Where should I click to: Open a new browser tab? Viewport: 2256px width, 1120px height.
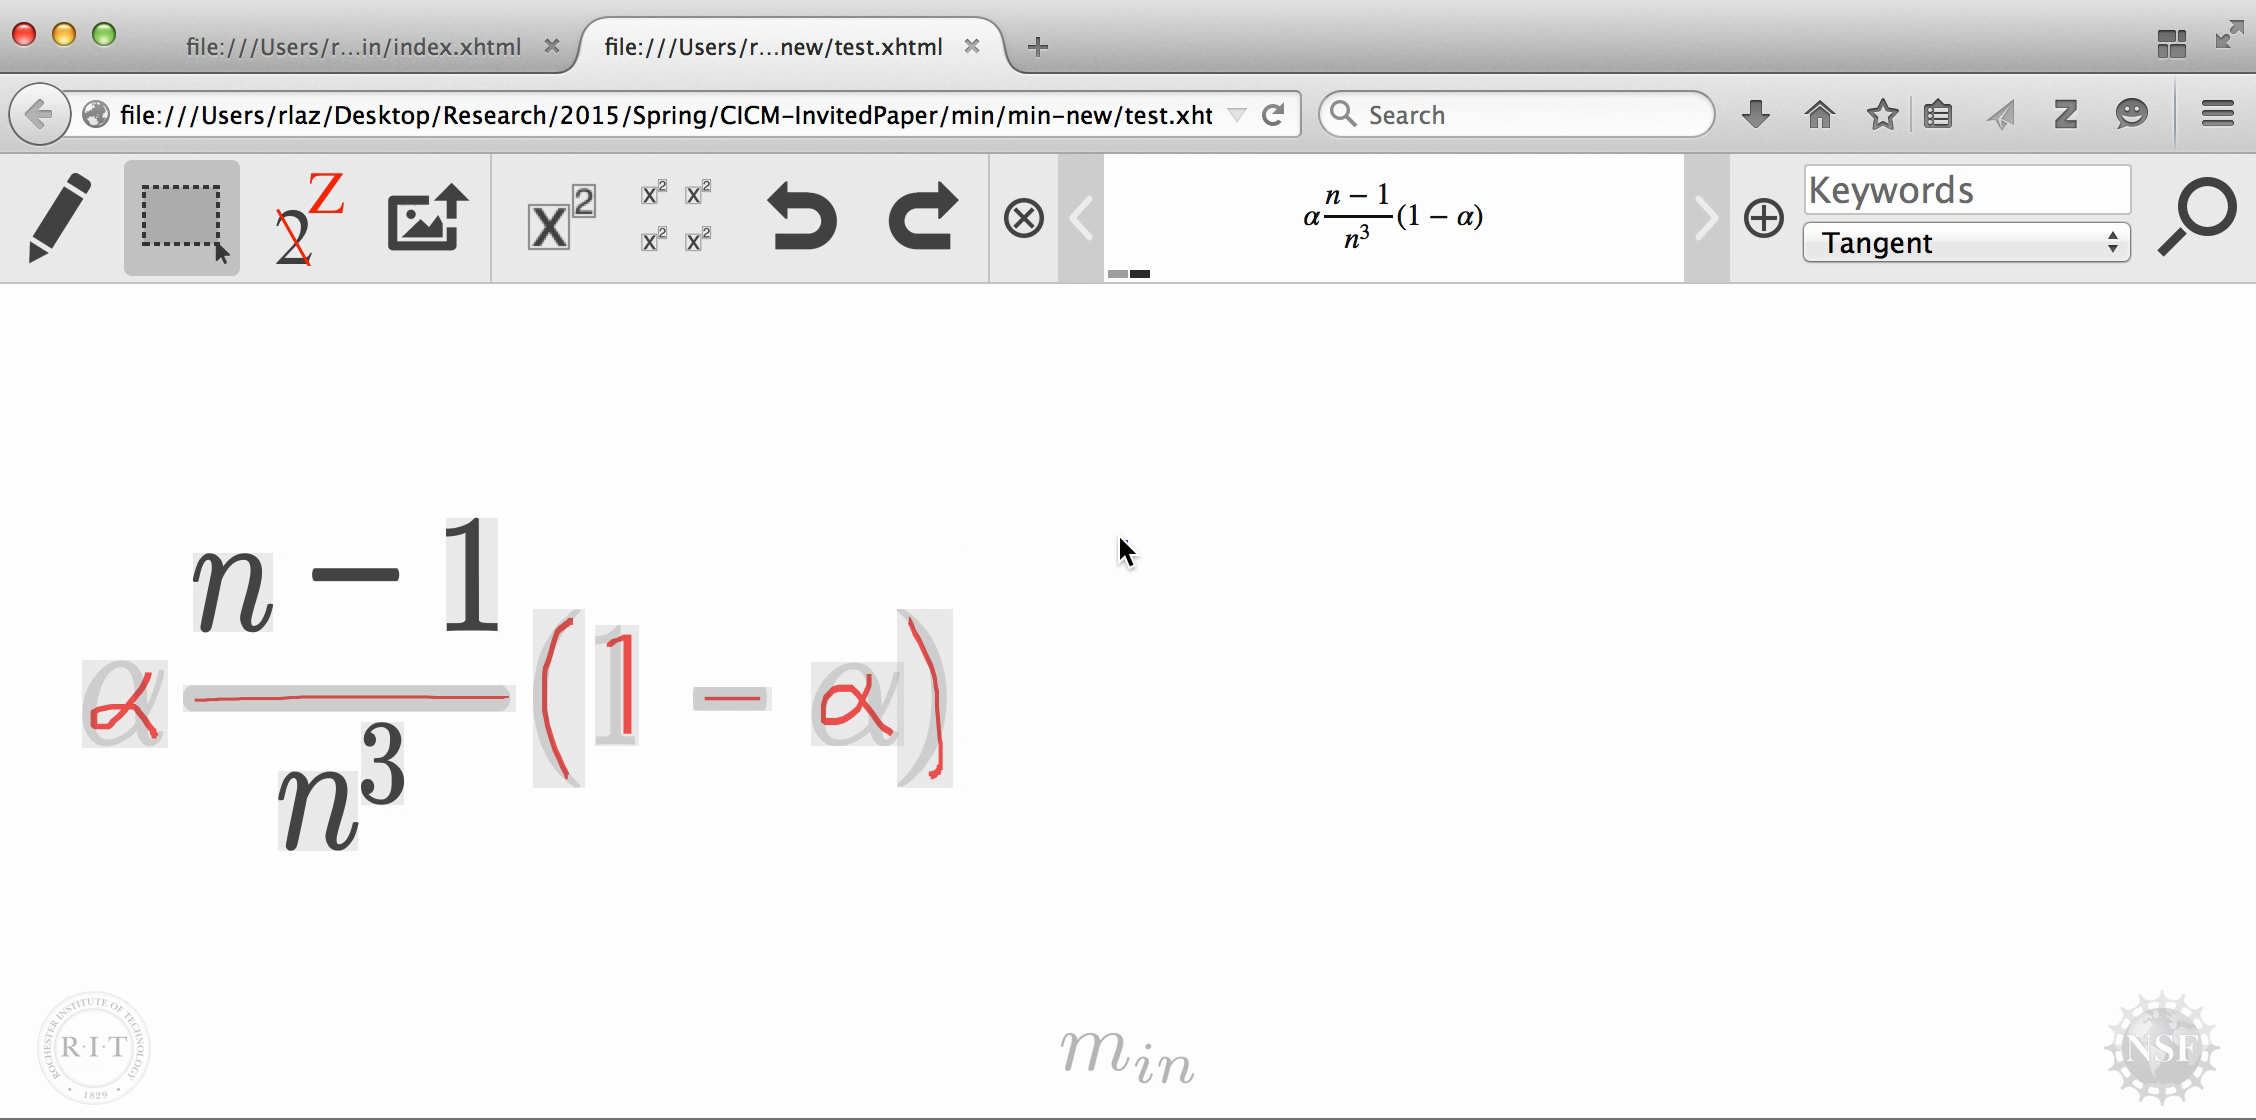pyautogui.click(x=1037, y=47)
